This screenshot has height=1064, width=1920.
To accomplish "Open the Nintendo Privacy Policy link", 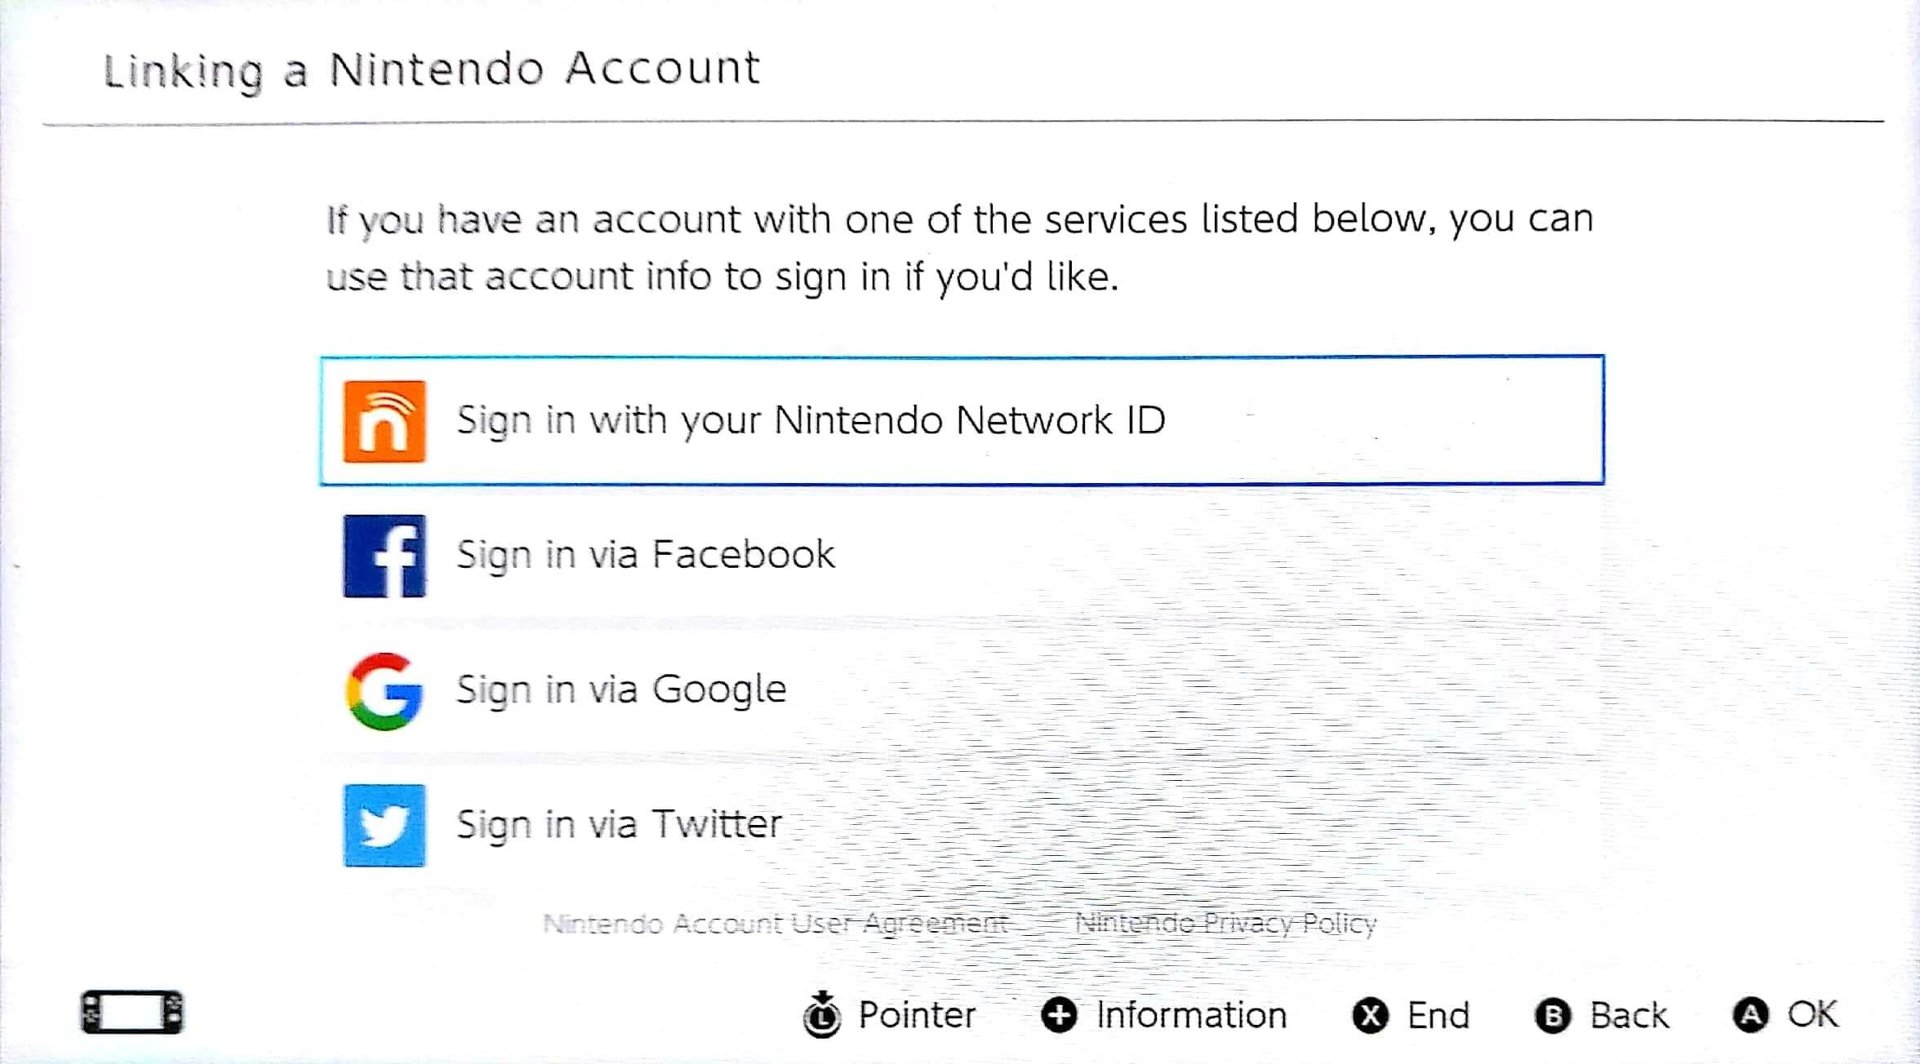I will [1225, 923].
